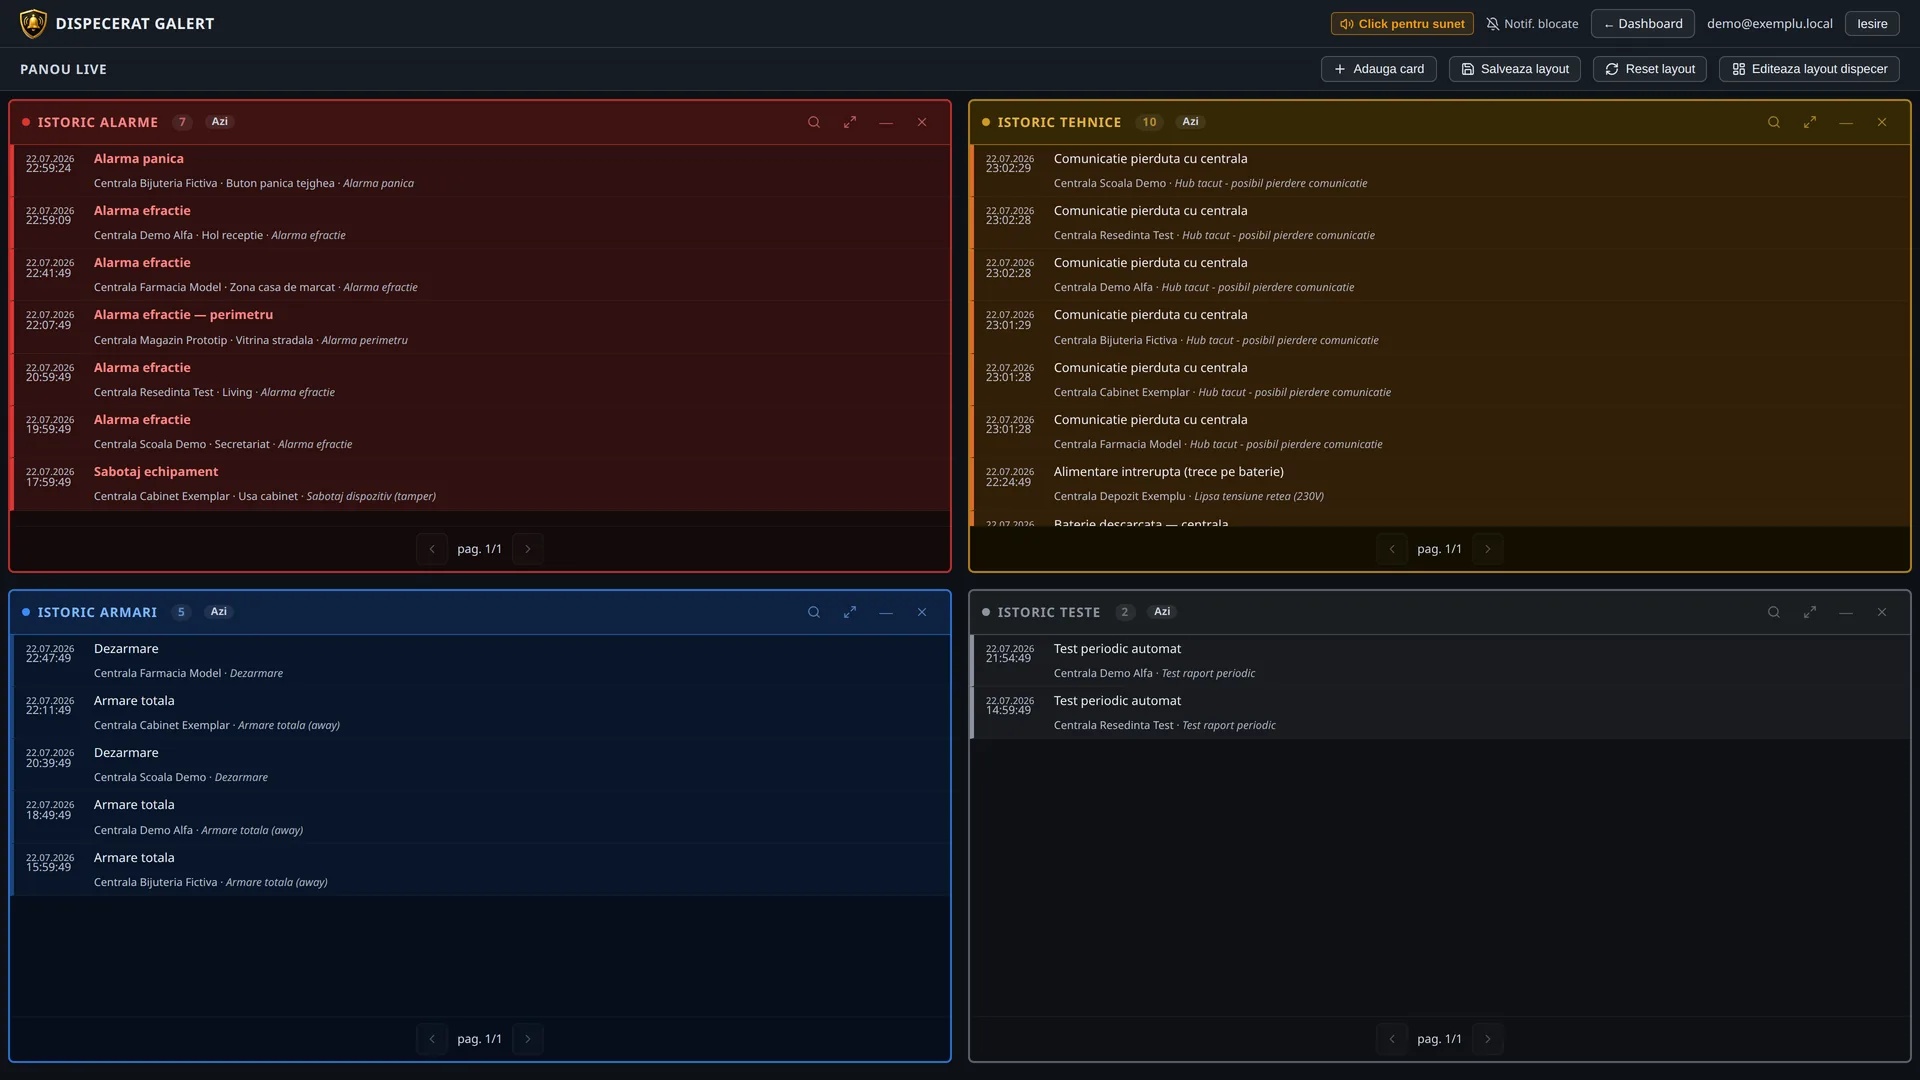Go to next page in Istoric Tehnice
This screenshot has height=1080, width=1920.
(x=1488, y=549)
